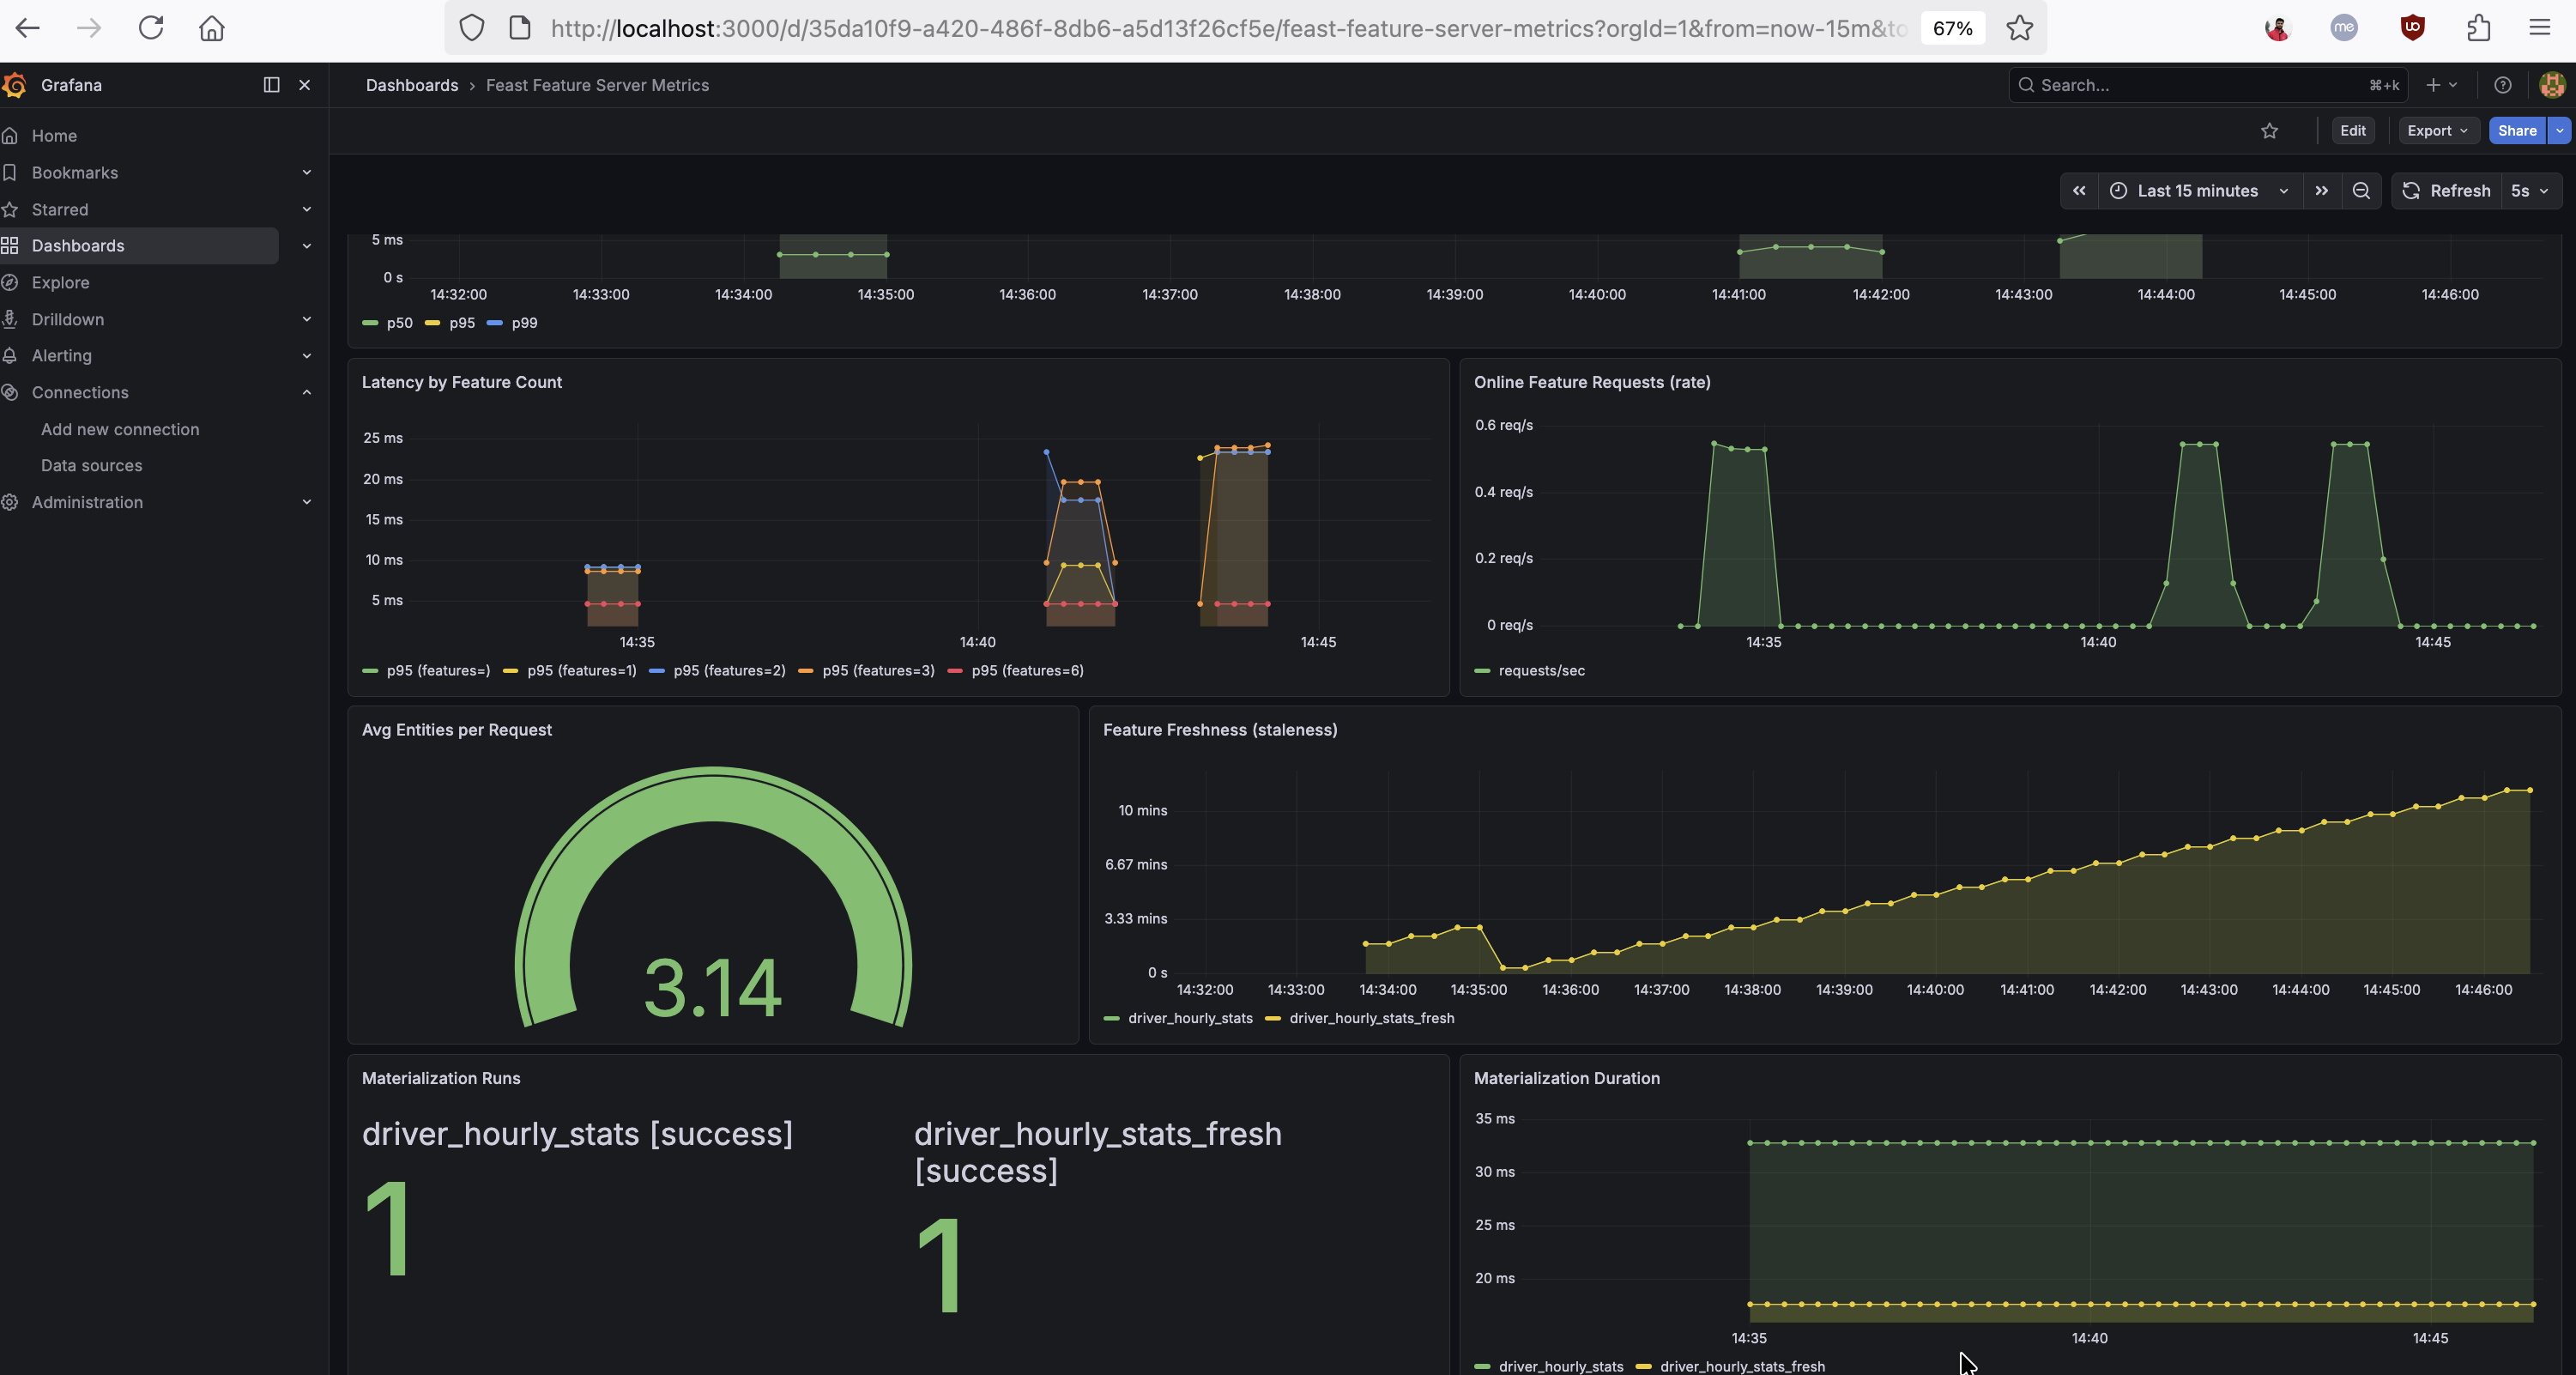Star this dashboard as favorite
Screen dimensions: 2576x1375
(x=2269, y=131)
